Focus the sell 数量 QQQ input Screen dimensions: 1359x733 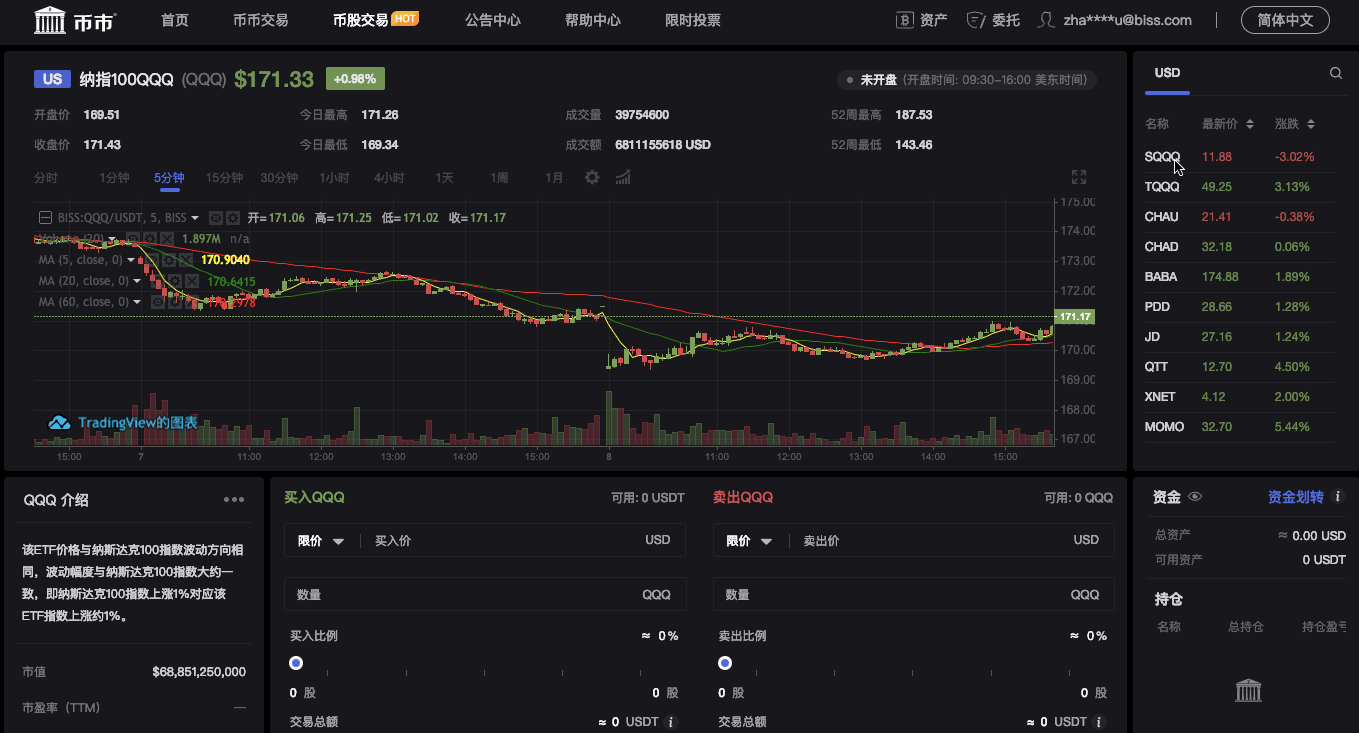914,594
